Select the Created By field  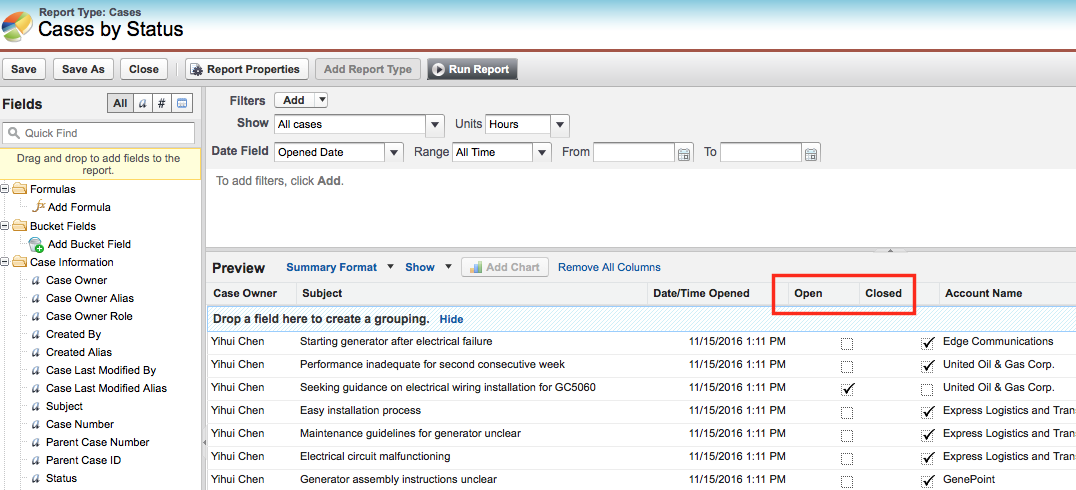tap(73, 334)
